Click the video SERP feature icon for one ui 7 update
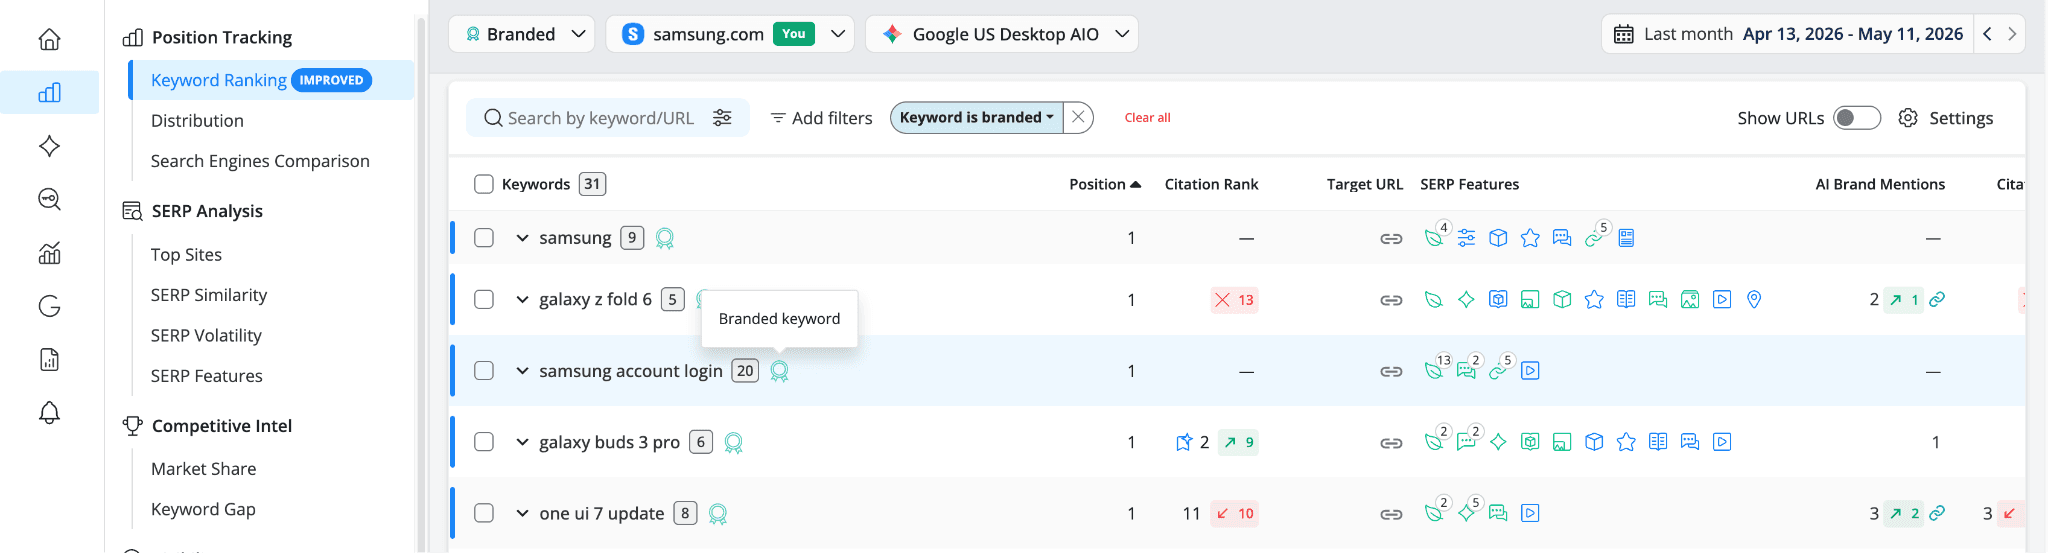Viewport: 2048px width, 553px height. click(1530, 513)
